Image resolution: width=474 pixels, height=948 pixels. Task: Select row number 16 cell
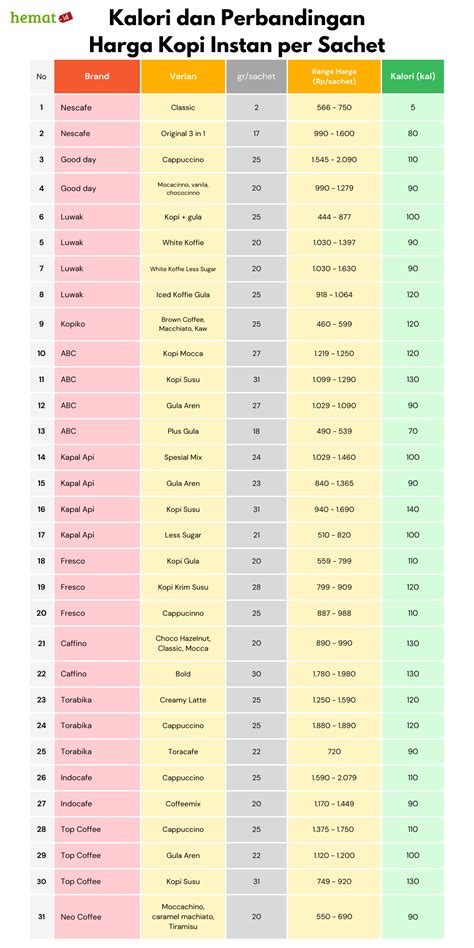coord(42,509)
